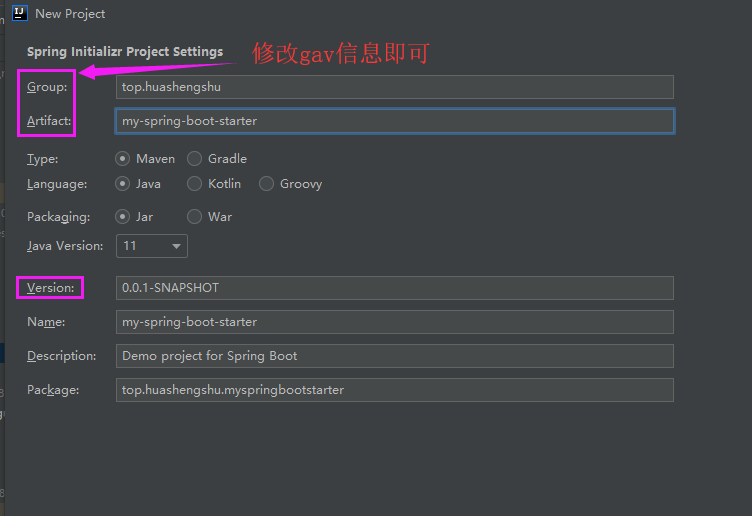The image size is (752, 516).
Task: Choose War packaging option
Action: pos(194,217)
